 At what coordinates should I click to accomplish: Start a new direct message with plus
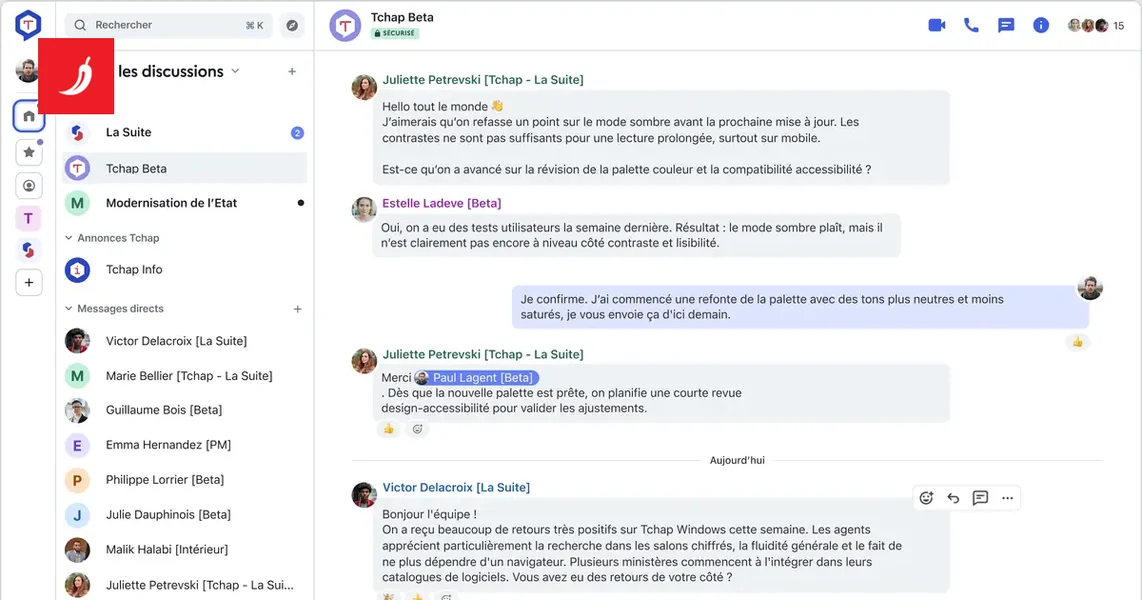[x=297, y=309]
